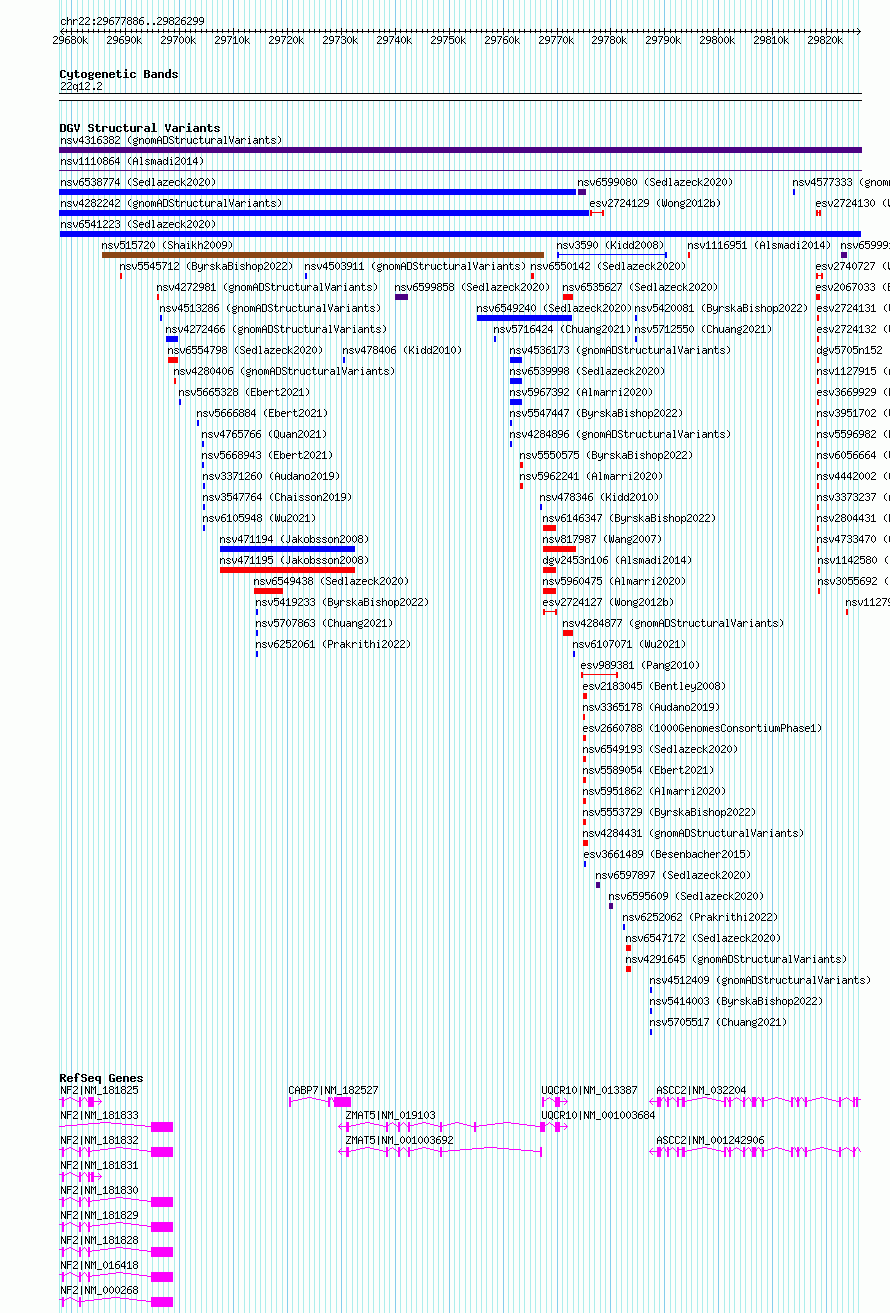Click the ASCC2|NM_032204 gene label
Screen dimensions: 890x1313
point(701,1090)
